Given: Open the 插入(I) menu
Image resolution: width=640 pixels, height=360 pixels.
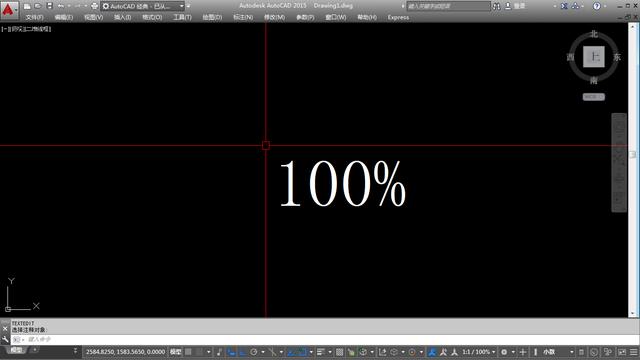Looking at the screenshot, I should click(x=122, y=18).
